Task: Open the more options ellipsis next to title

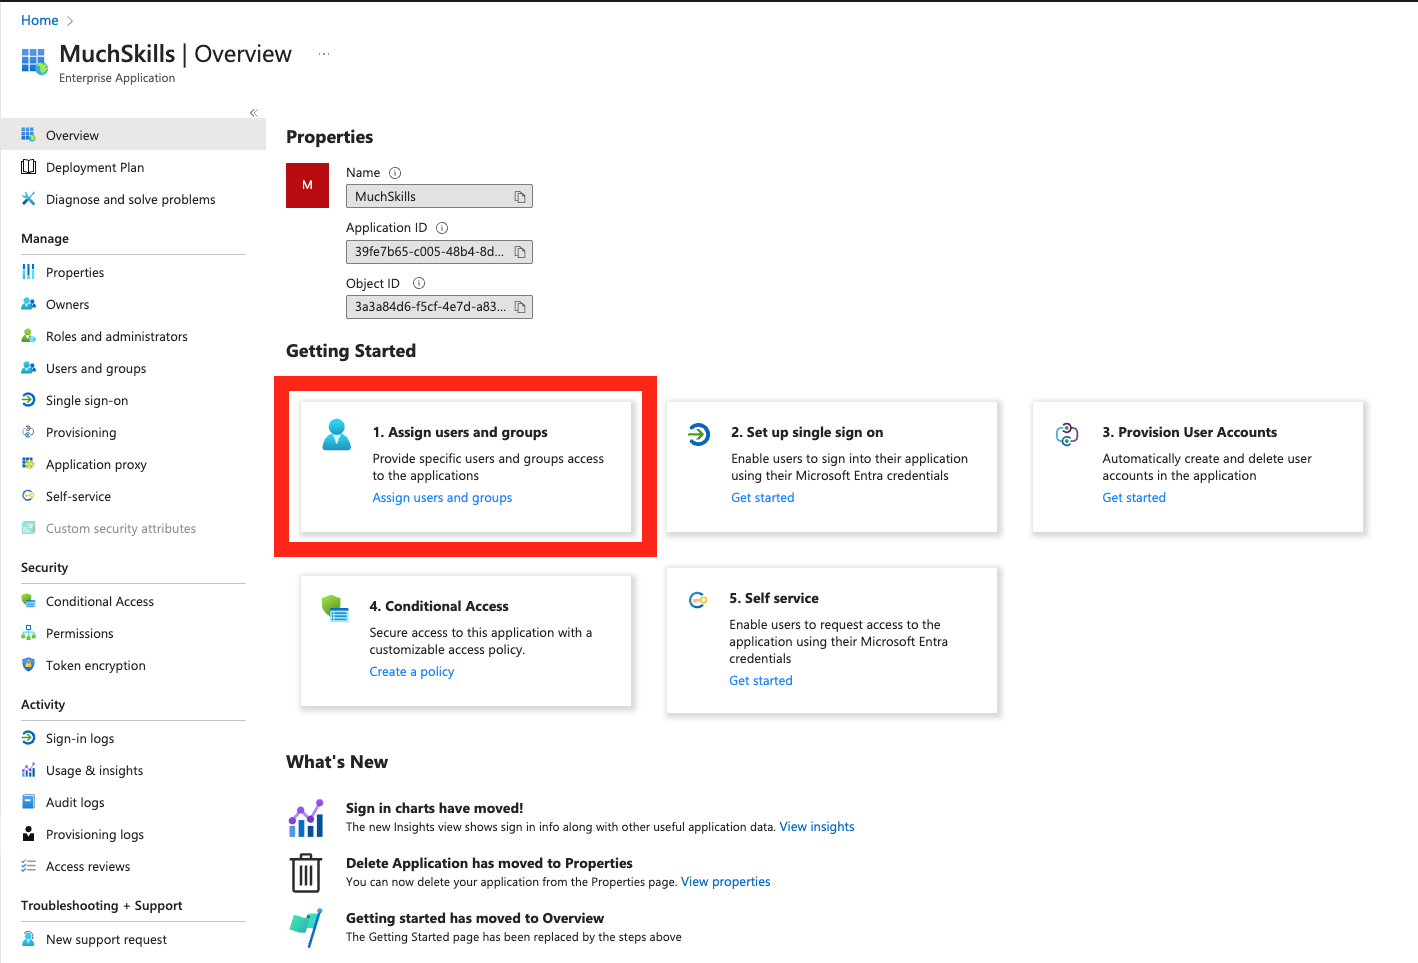Action: (324, 54)
